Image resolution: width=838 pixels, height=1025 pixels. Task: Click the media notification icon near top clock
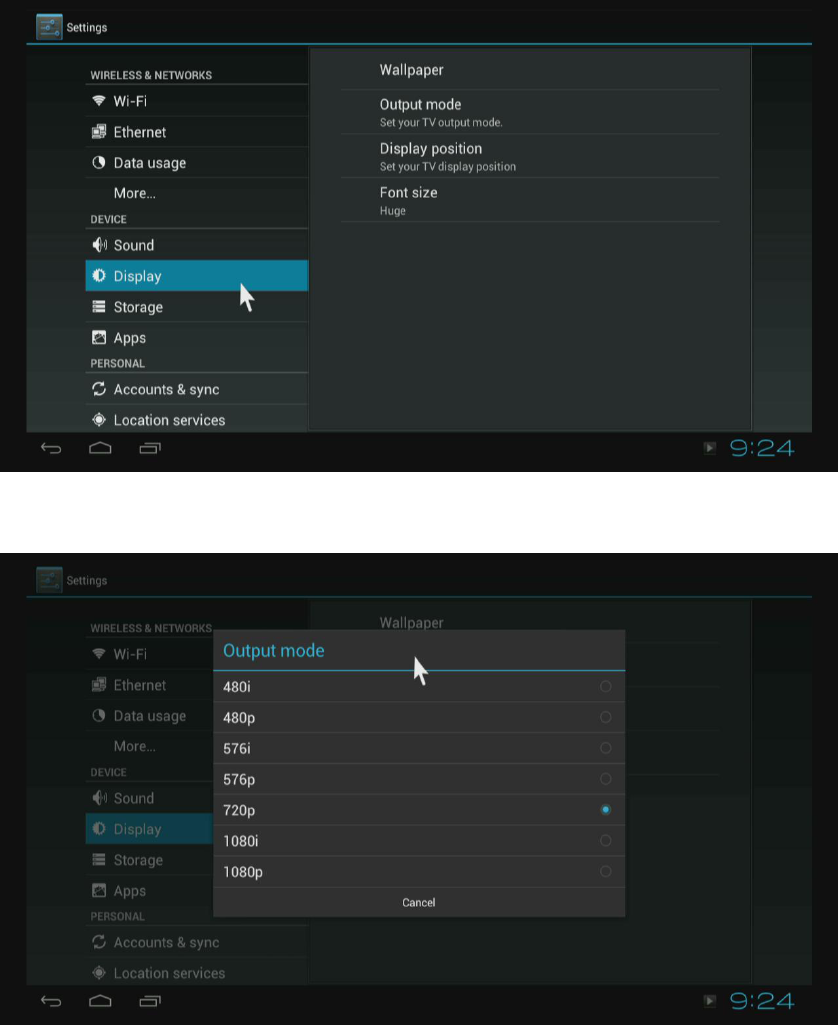(710, 448)
